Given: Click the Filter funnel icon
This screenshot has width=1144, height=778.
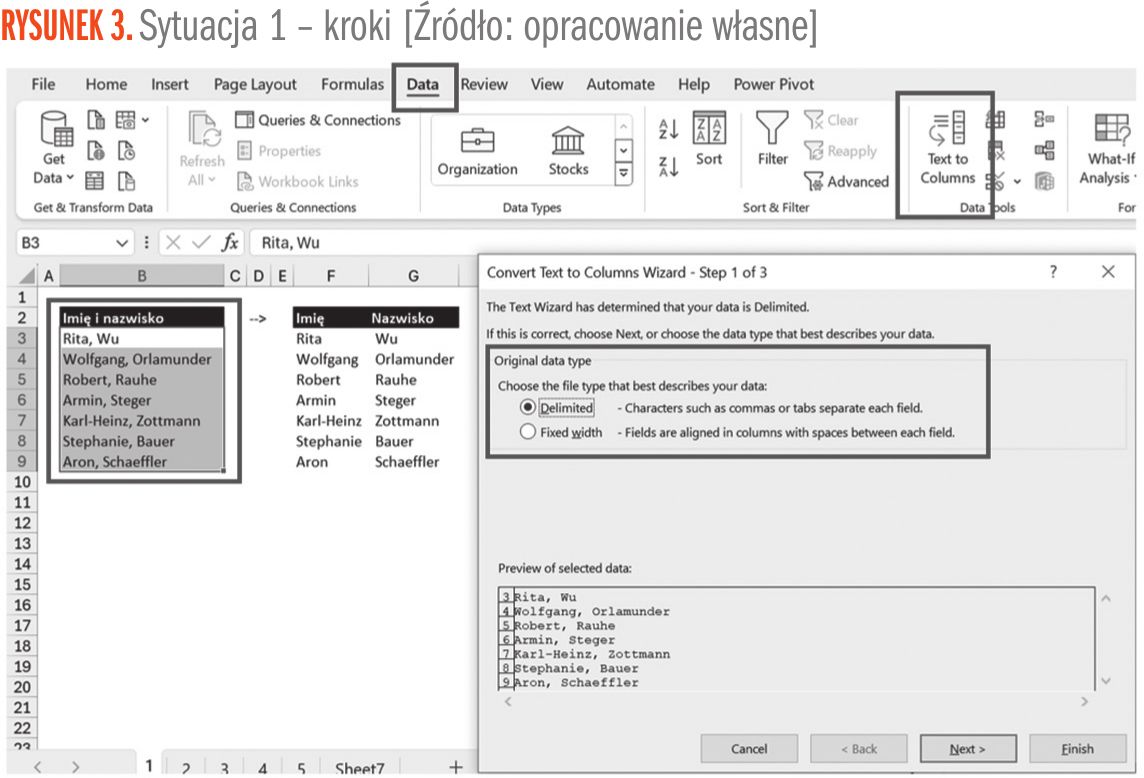Looking at the screenshot, I should pos(772,130).
